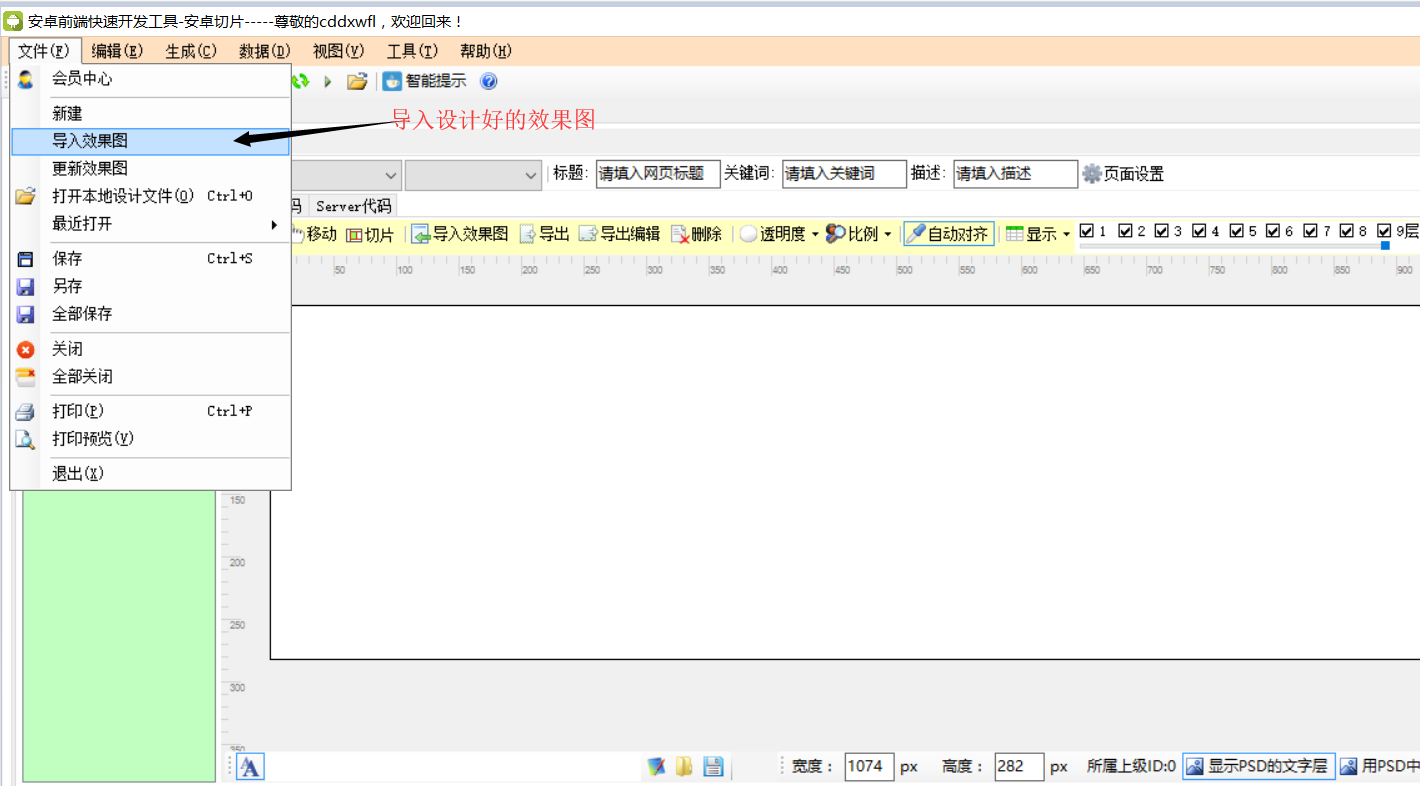Toggle layer 1 checkbox

(x=1086, y=230)
